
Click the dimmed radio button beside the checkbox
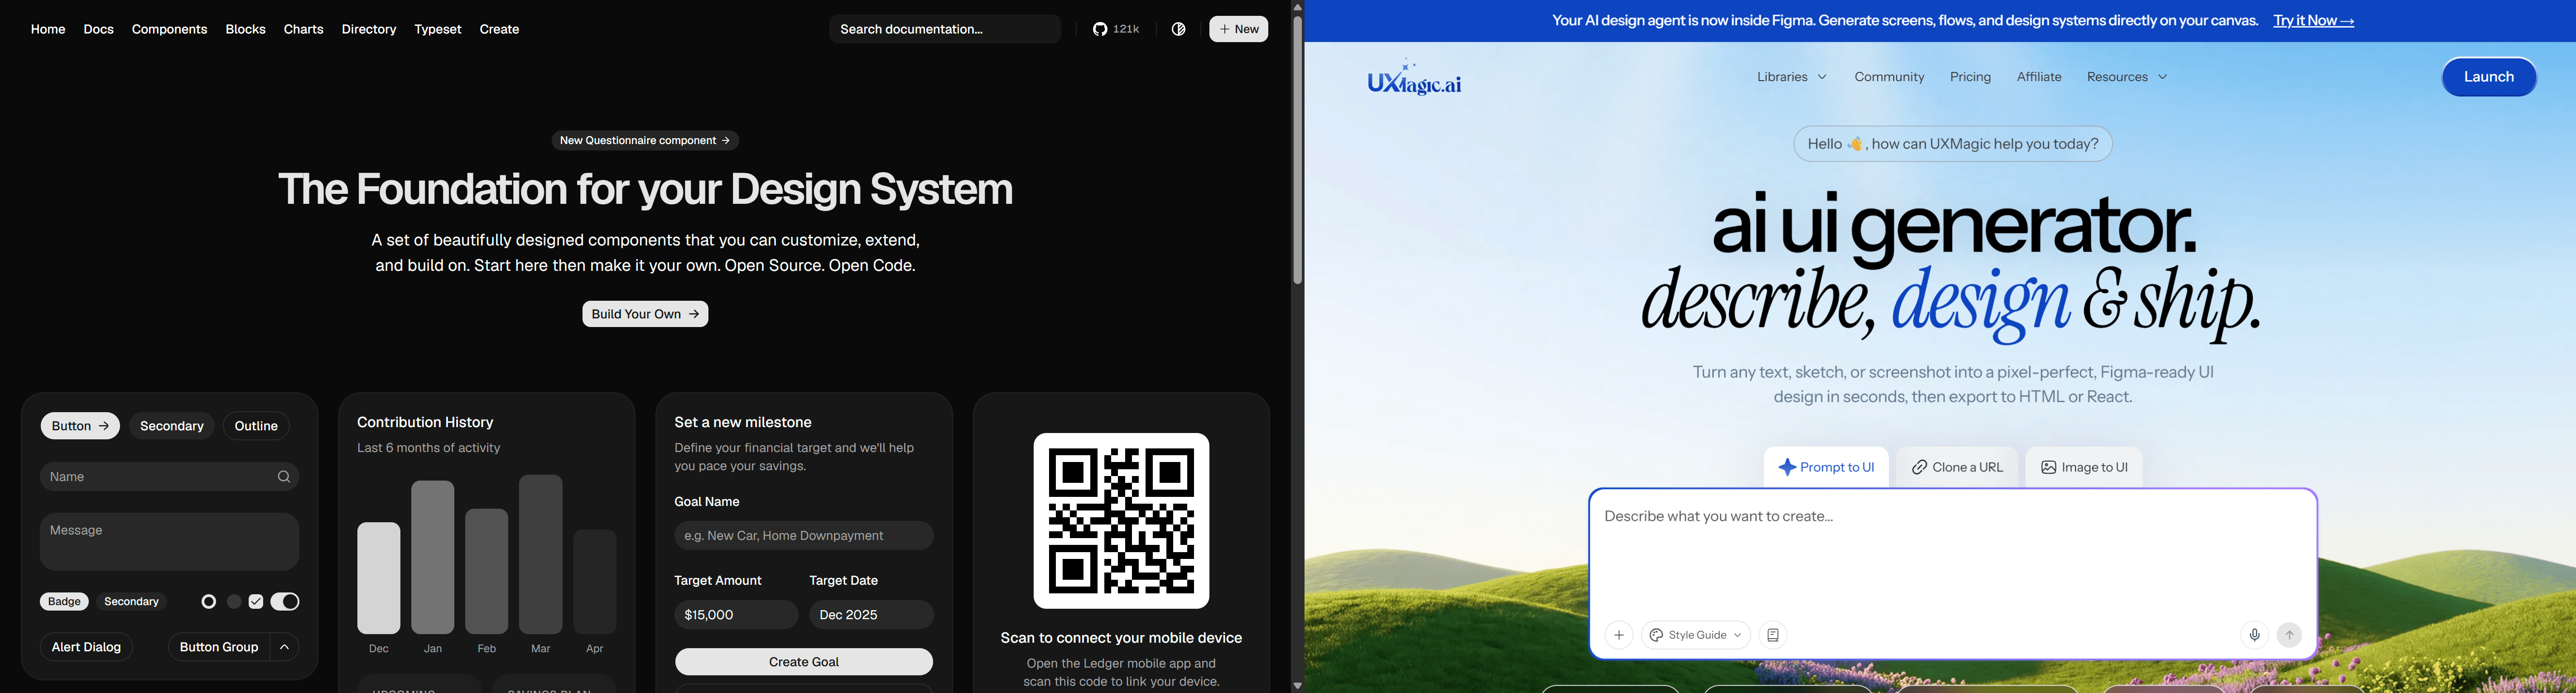(234, 602)
